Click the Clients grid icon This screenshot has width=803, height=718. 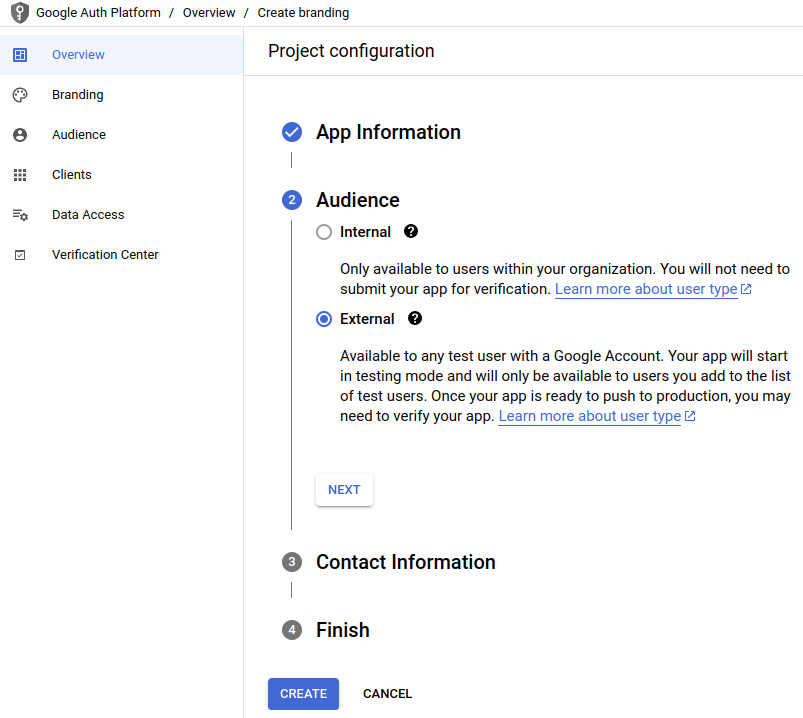20,175
